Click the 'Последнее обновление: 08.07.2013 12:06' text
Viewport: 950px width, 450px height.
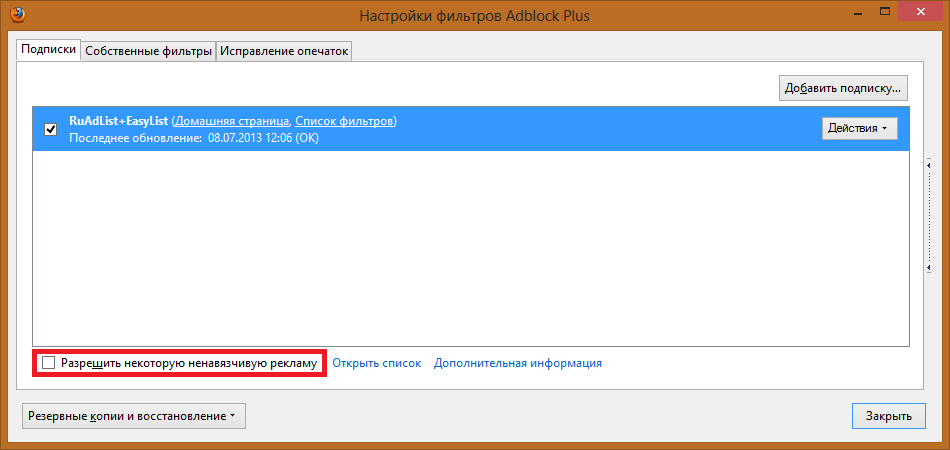194,138
